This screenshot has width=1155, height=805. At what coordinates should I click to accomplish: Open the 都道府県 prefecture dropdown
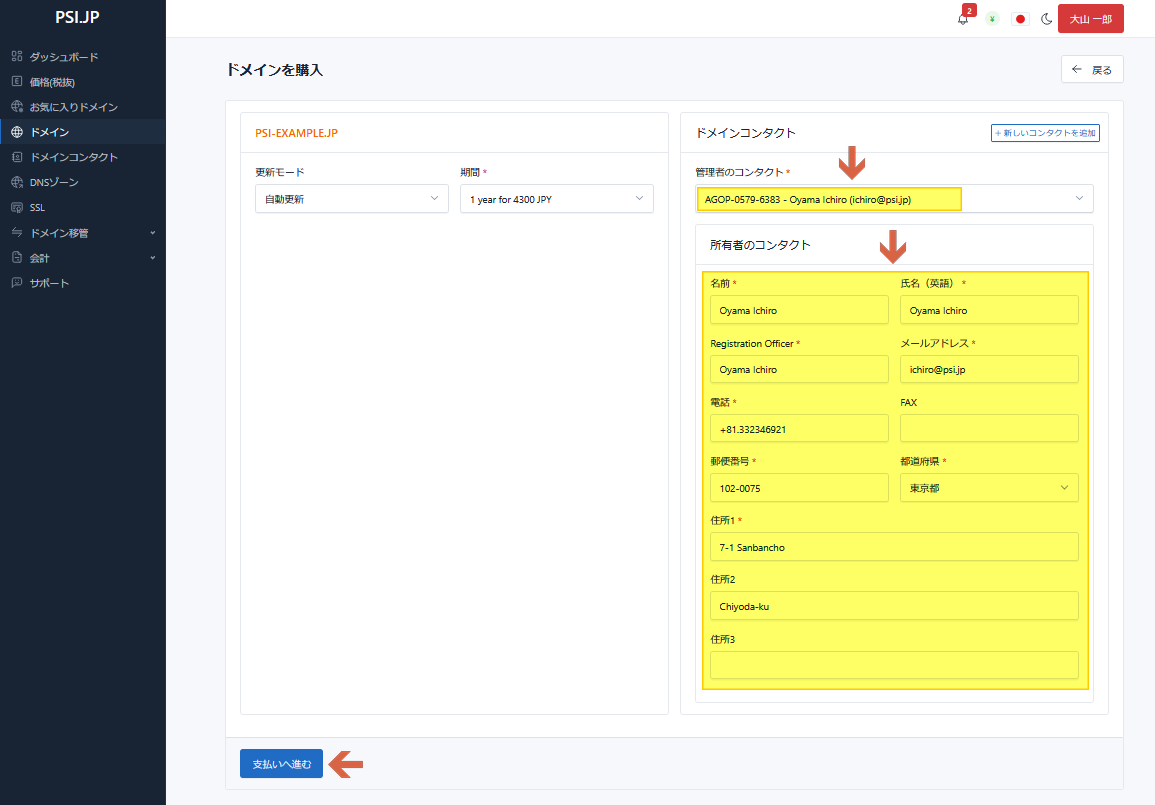pyautogui.click(x=988, y=488)
